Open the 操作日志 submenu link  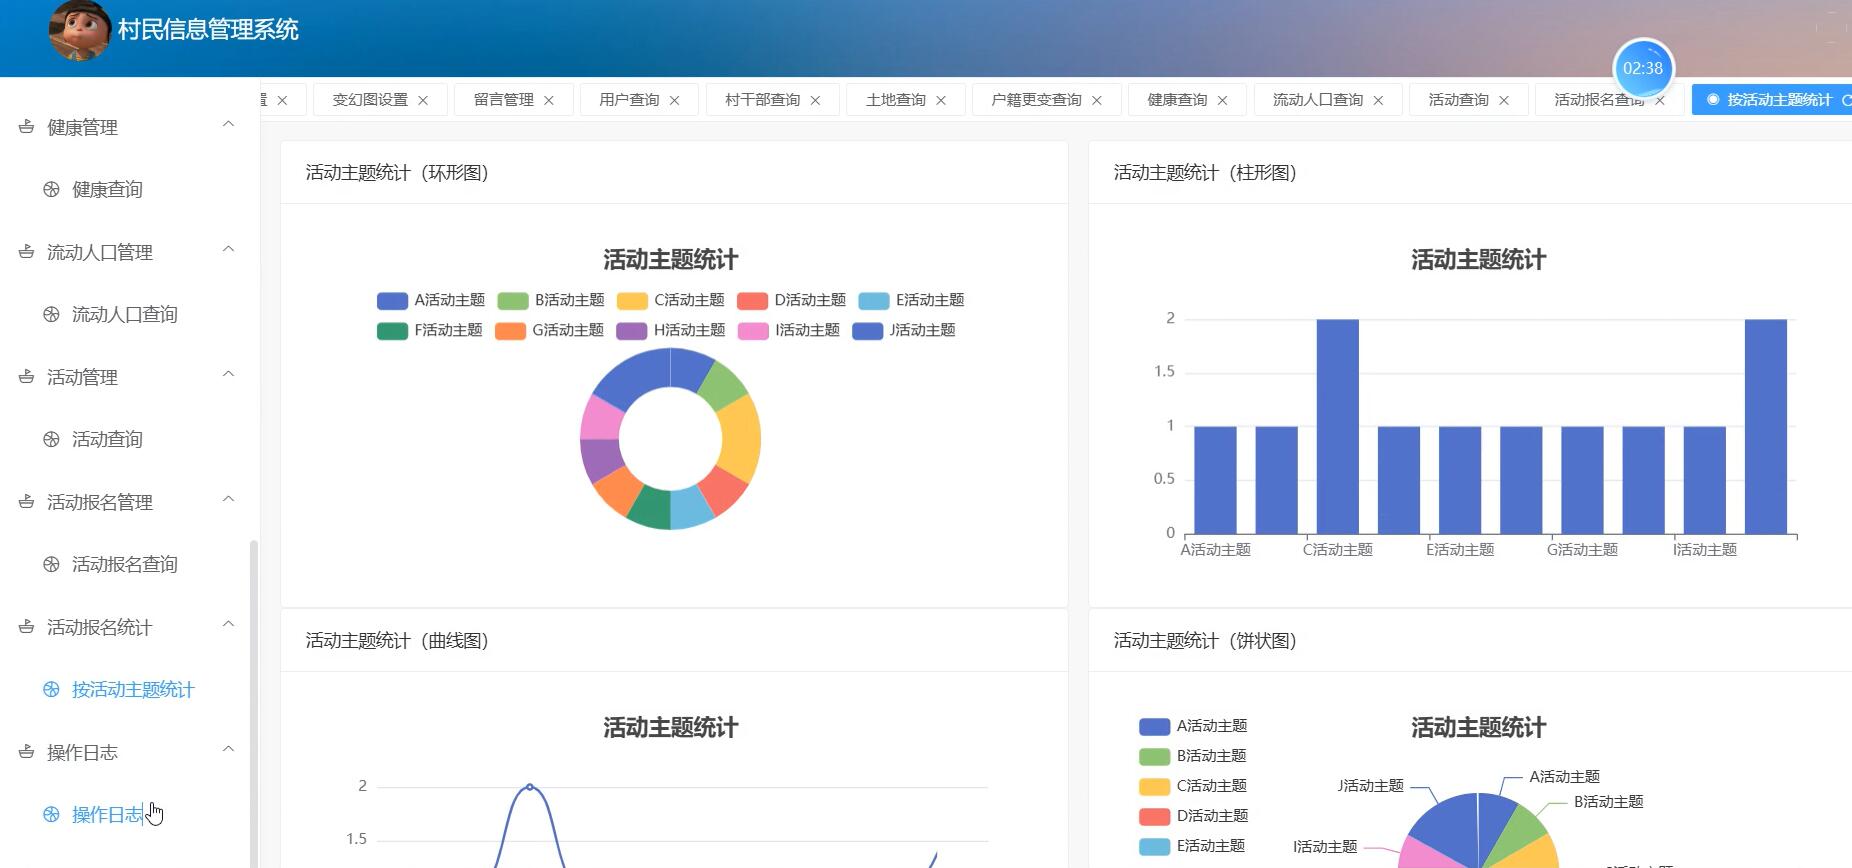click(x=107, y=814)
